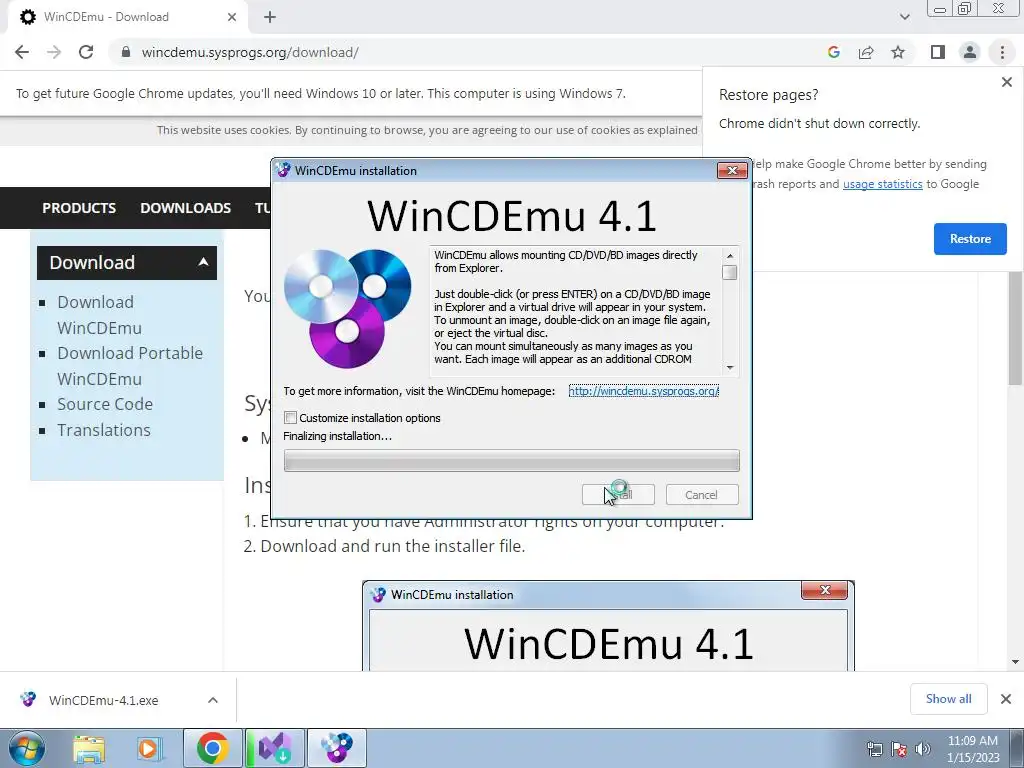Click the Install button in the installer
The width and height of the screenshot is (1024, 768).
pyautogui.click(x=618, y=495)
